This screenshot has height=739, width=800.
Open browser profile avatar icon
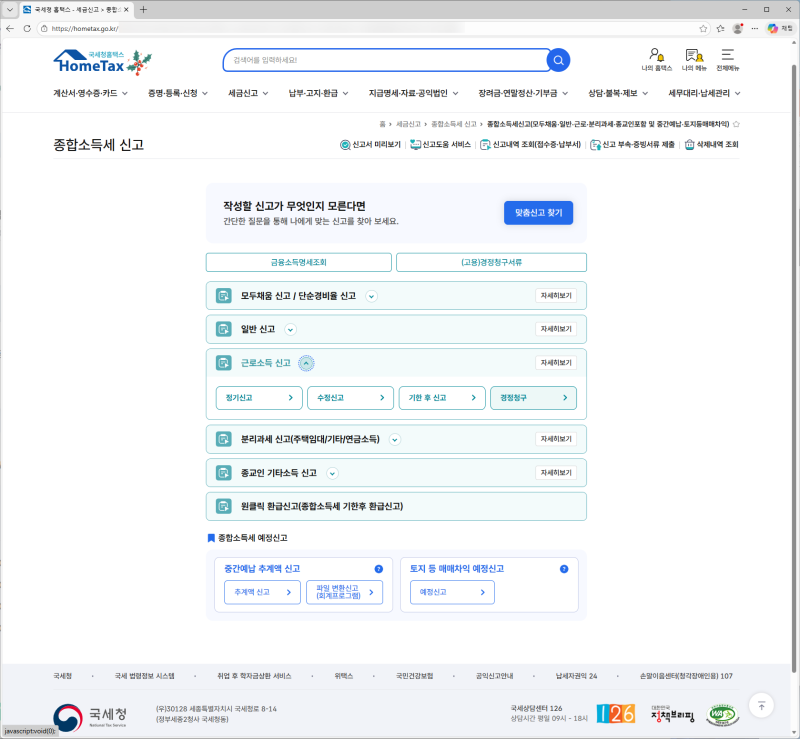(737, 29)
